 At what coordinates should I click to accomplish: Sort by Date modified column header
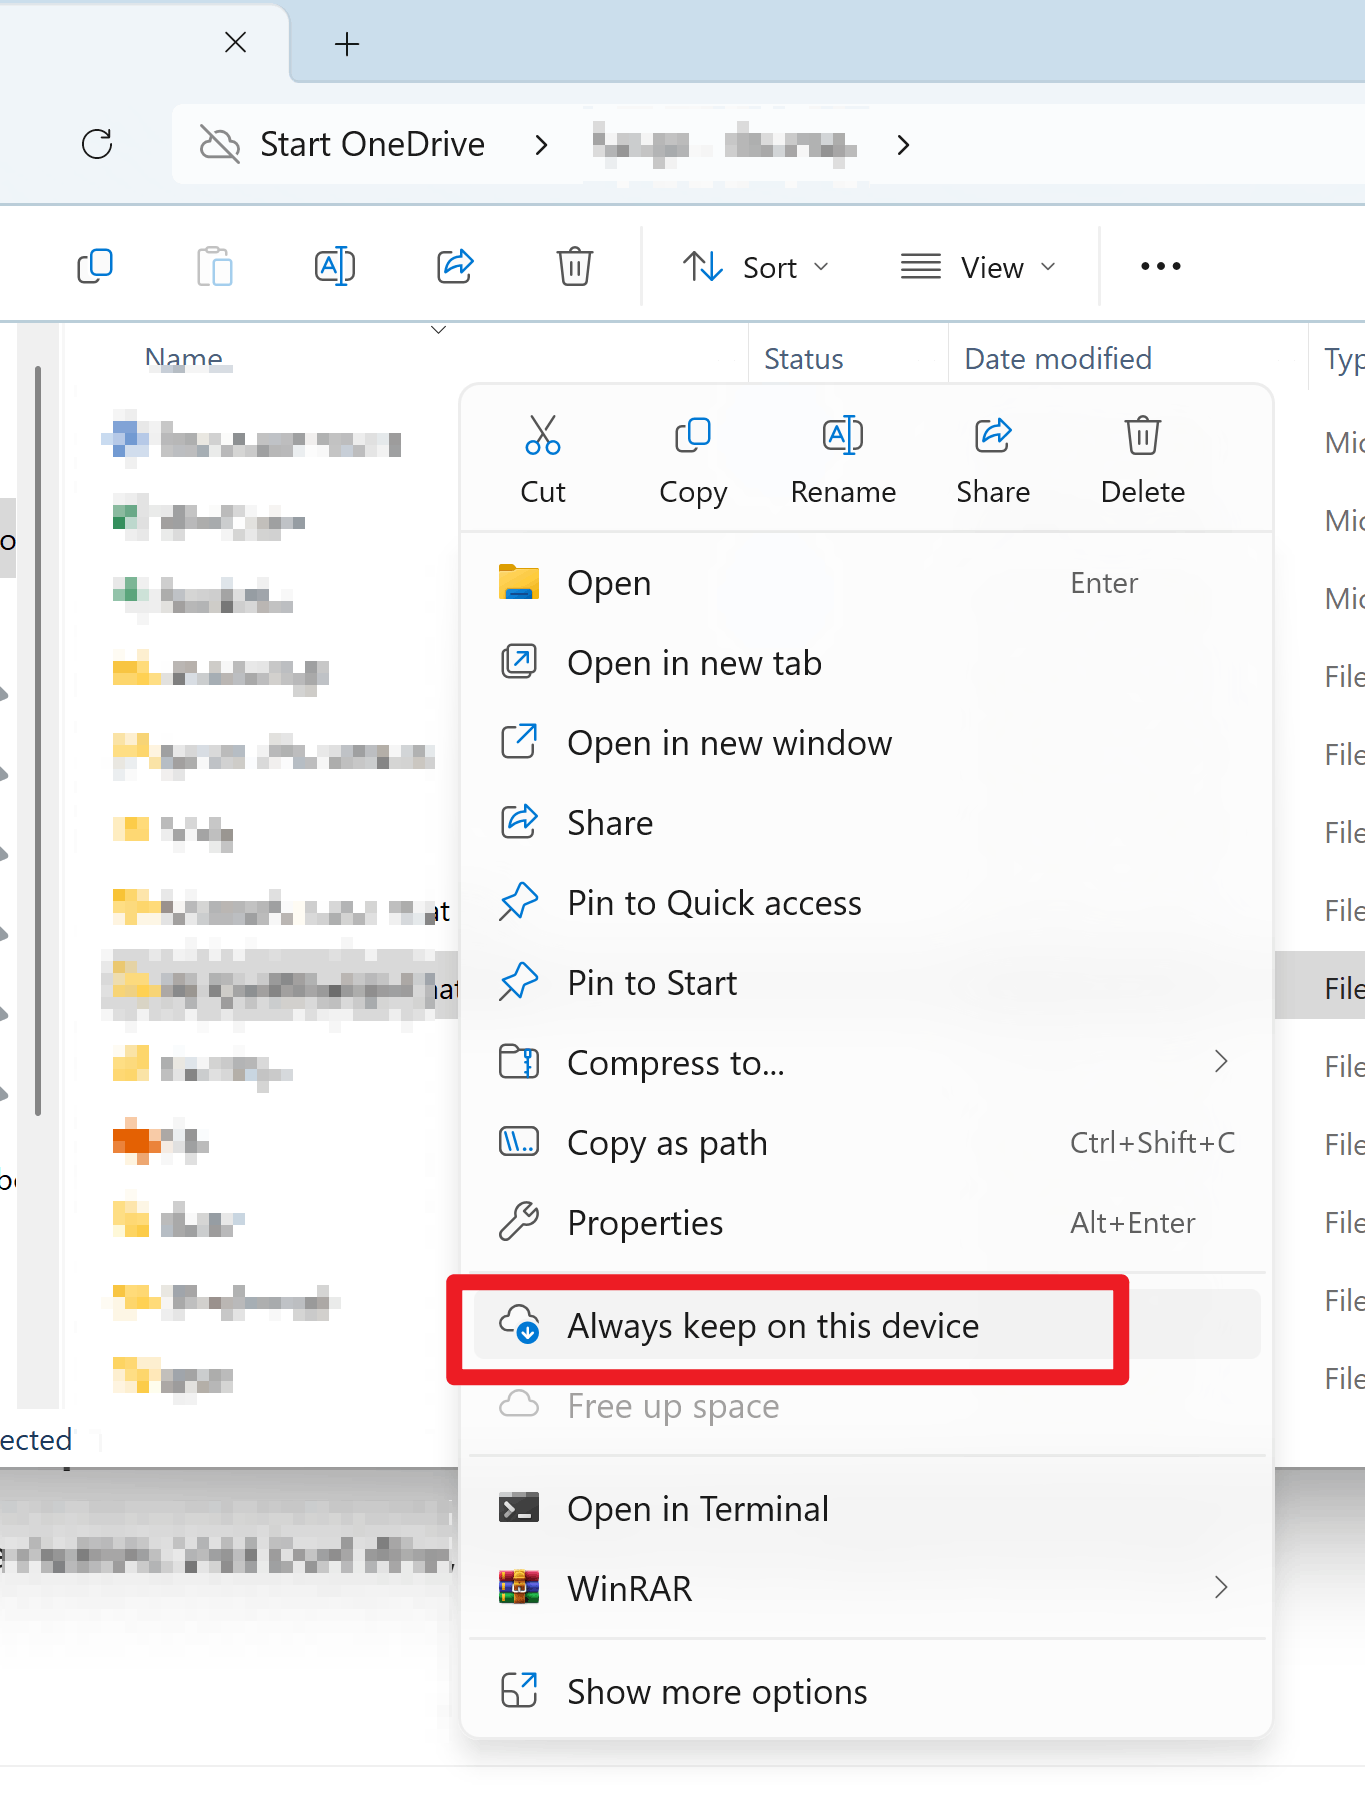(x=1058, y=358)
